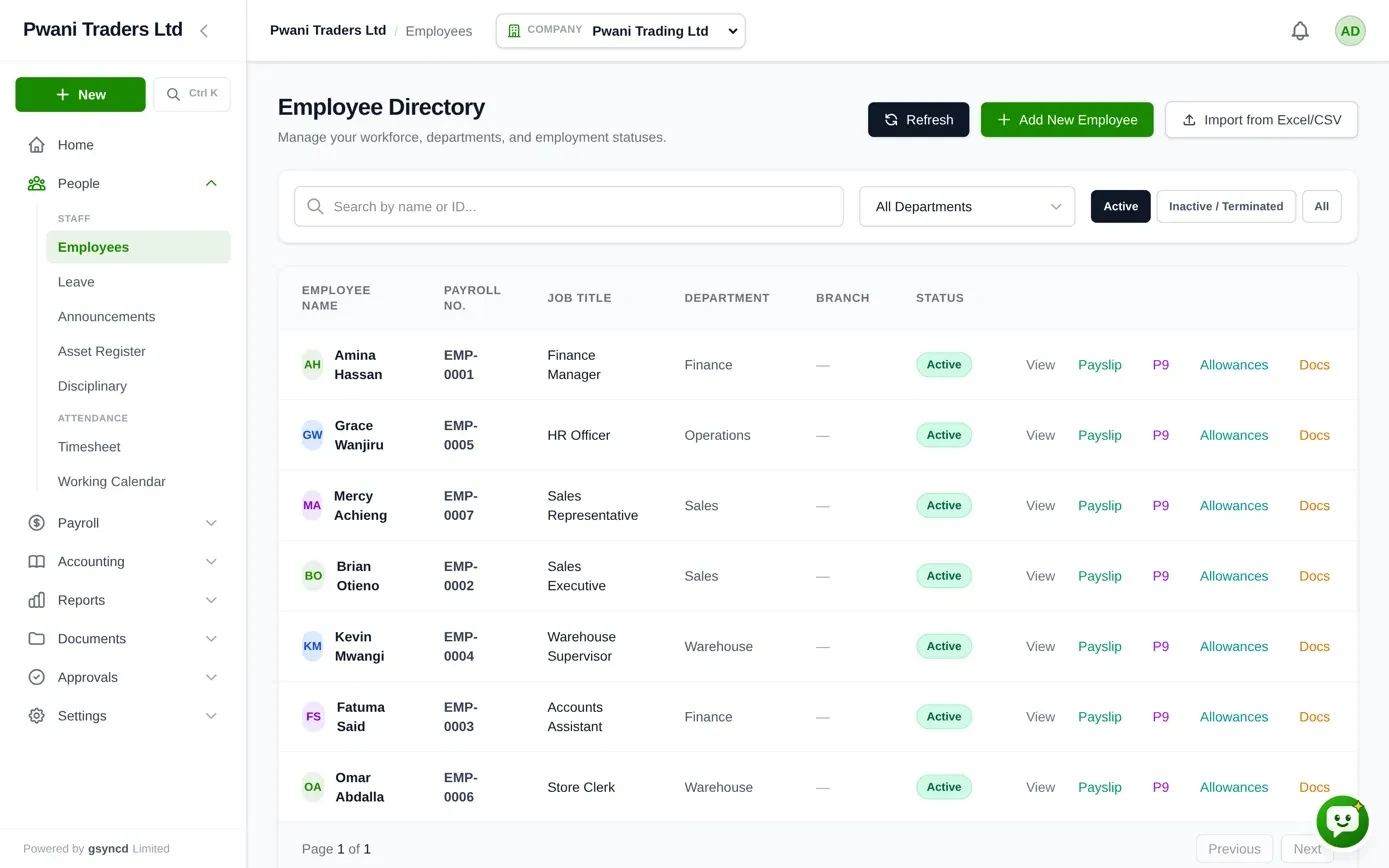Expand the Payroll section chevron
Viewport: 1389px width, 868px height.
tap(211, 523)
